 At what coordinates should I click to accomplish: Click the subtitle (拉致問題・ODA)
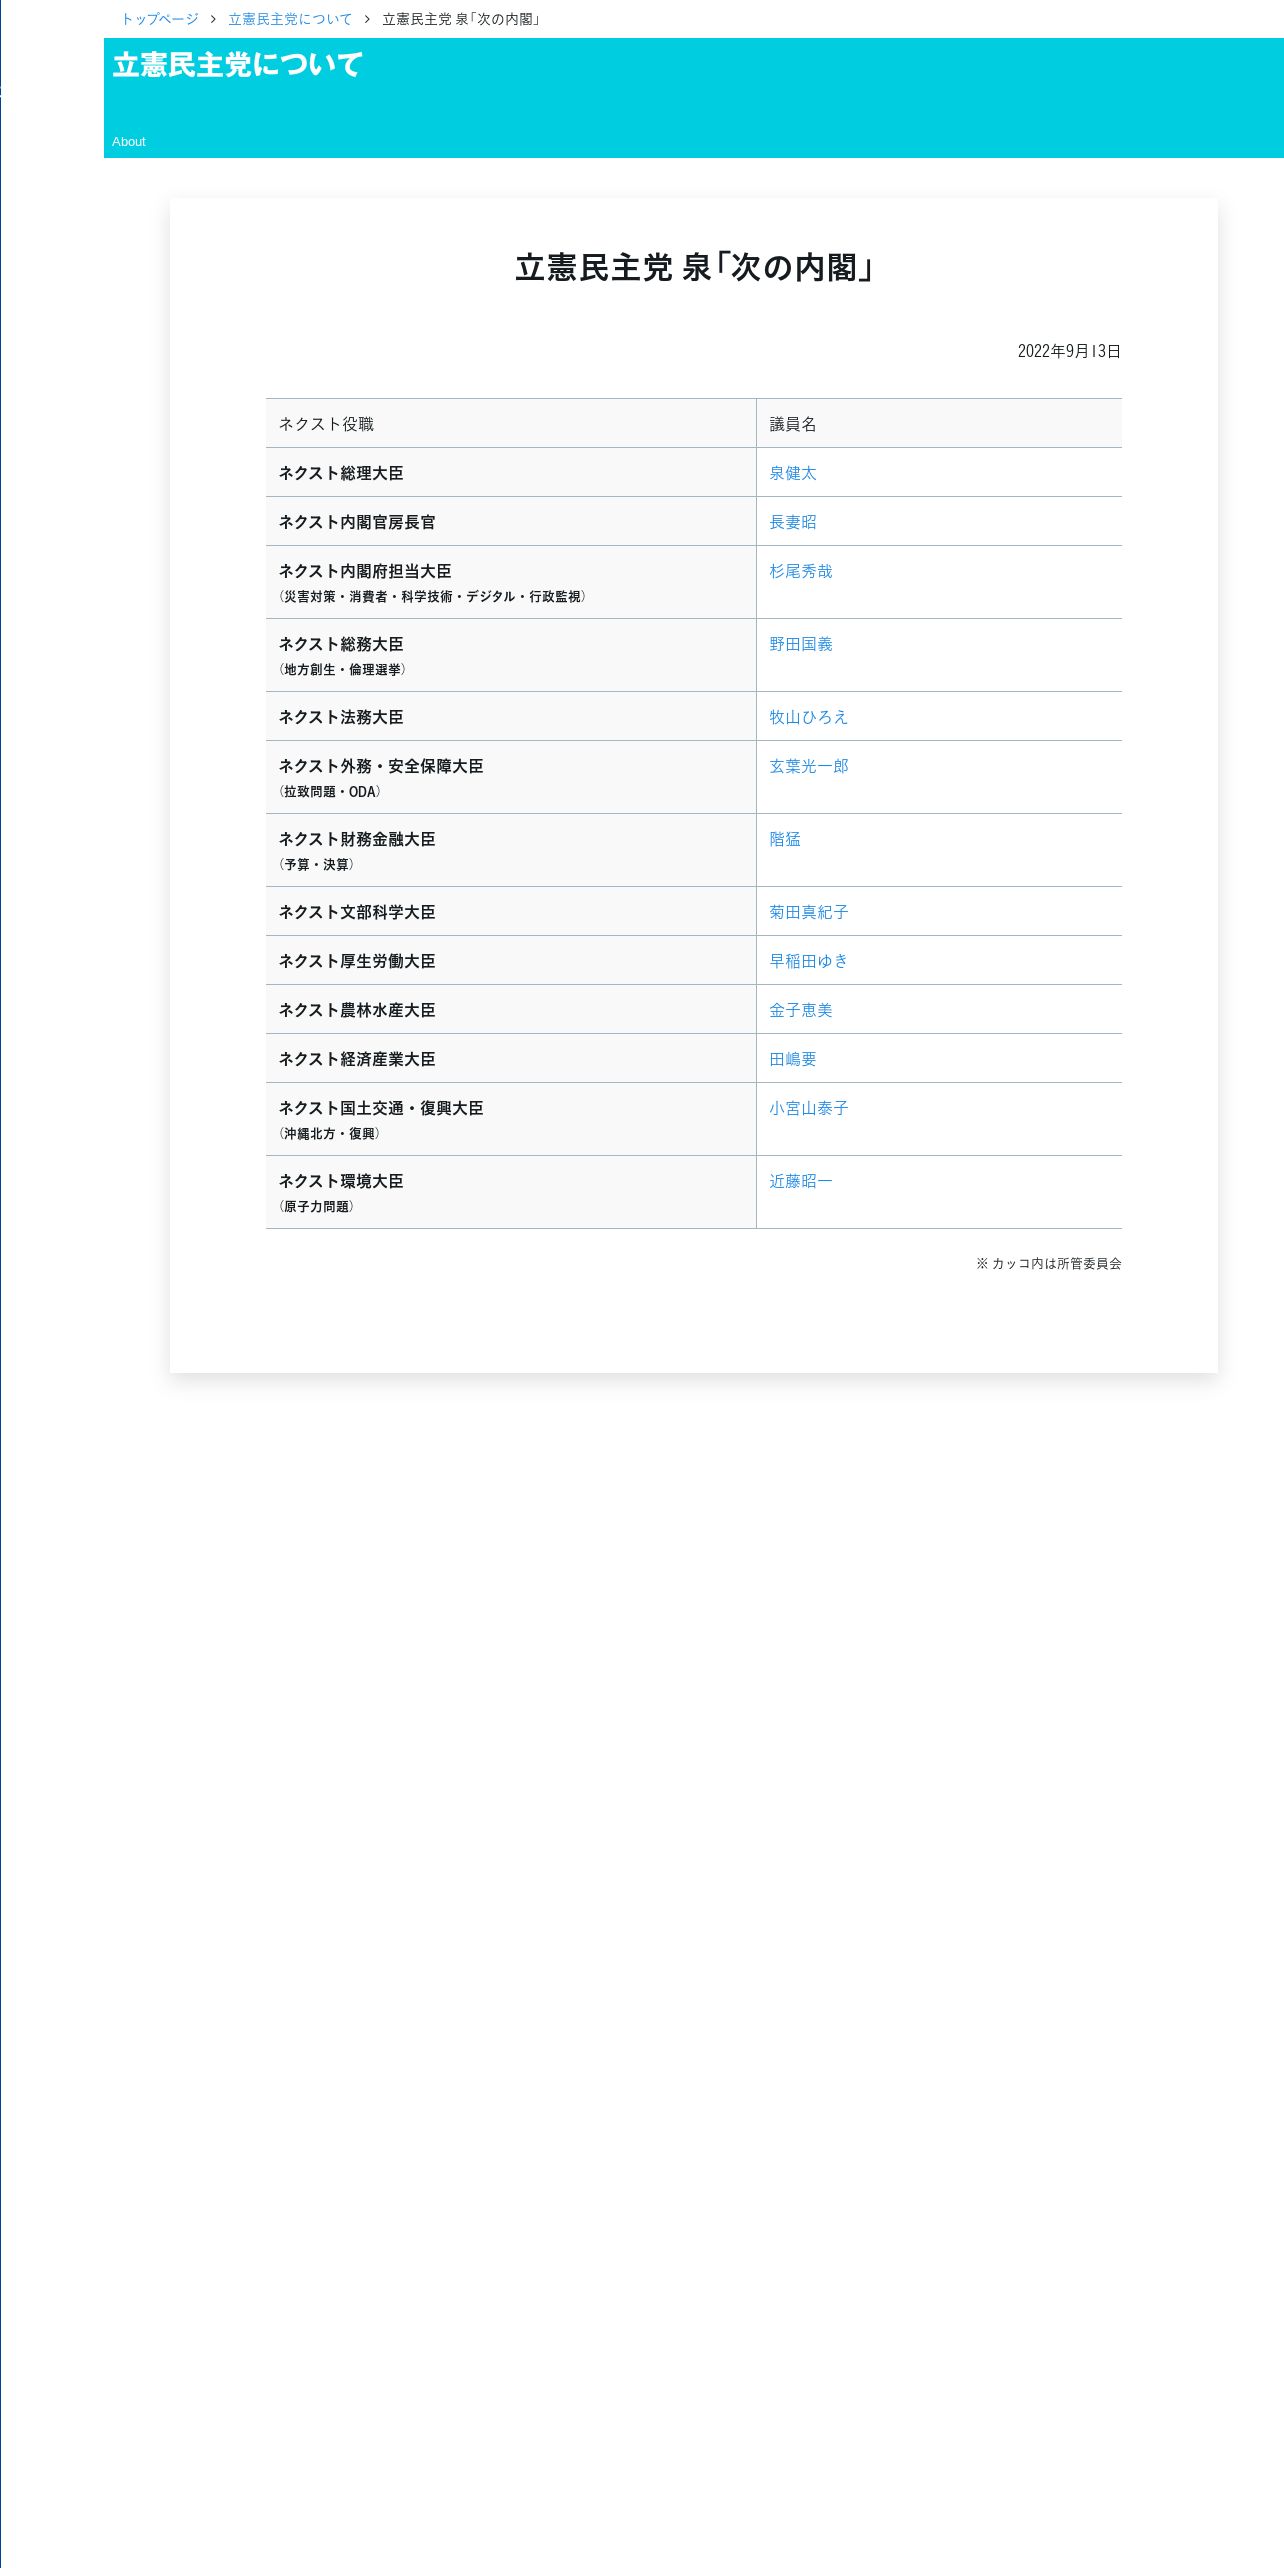(330, 792)
